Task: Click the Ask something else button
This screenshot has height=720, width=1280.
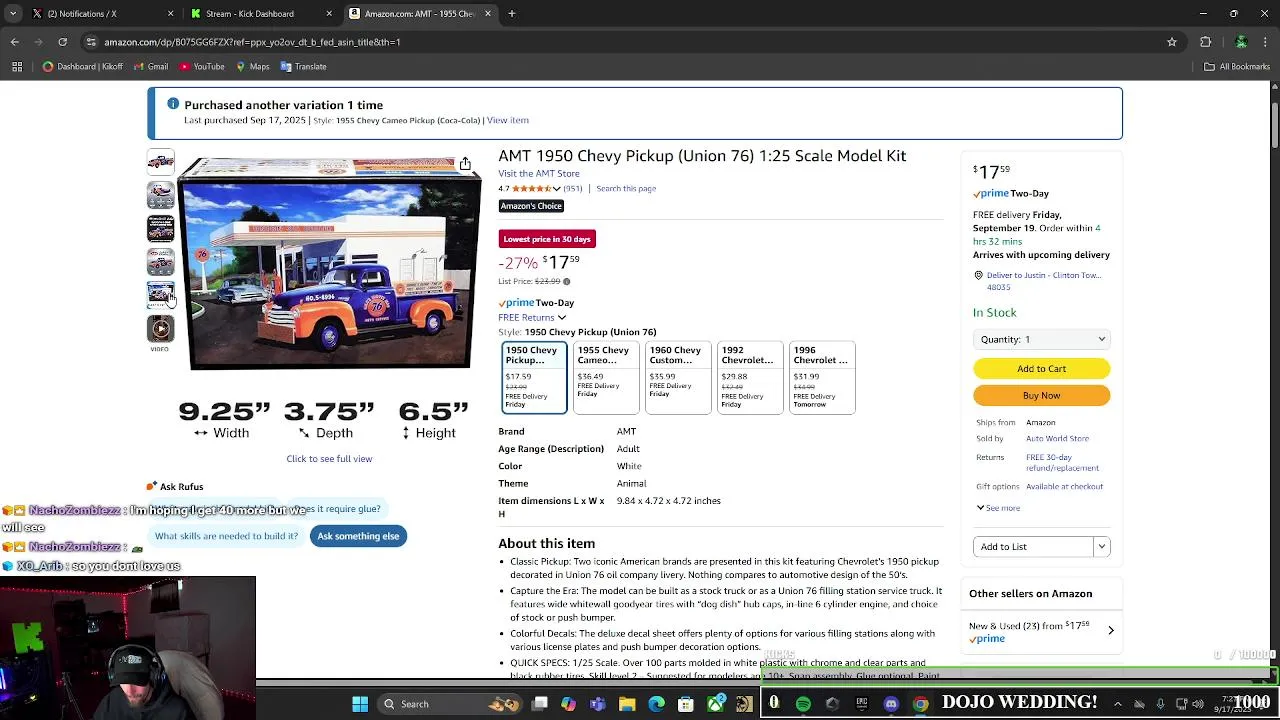Action: tap(358, 536)
